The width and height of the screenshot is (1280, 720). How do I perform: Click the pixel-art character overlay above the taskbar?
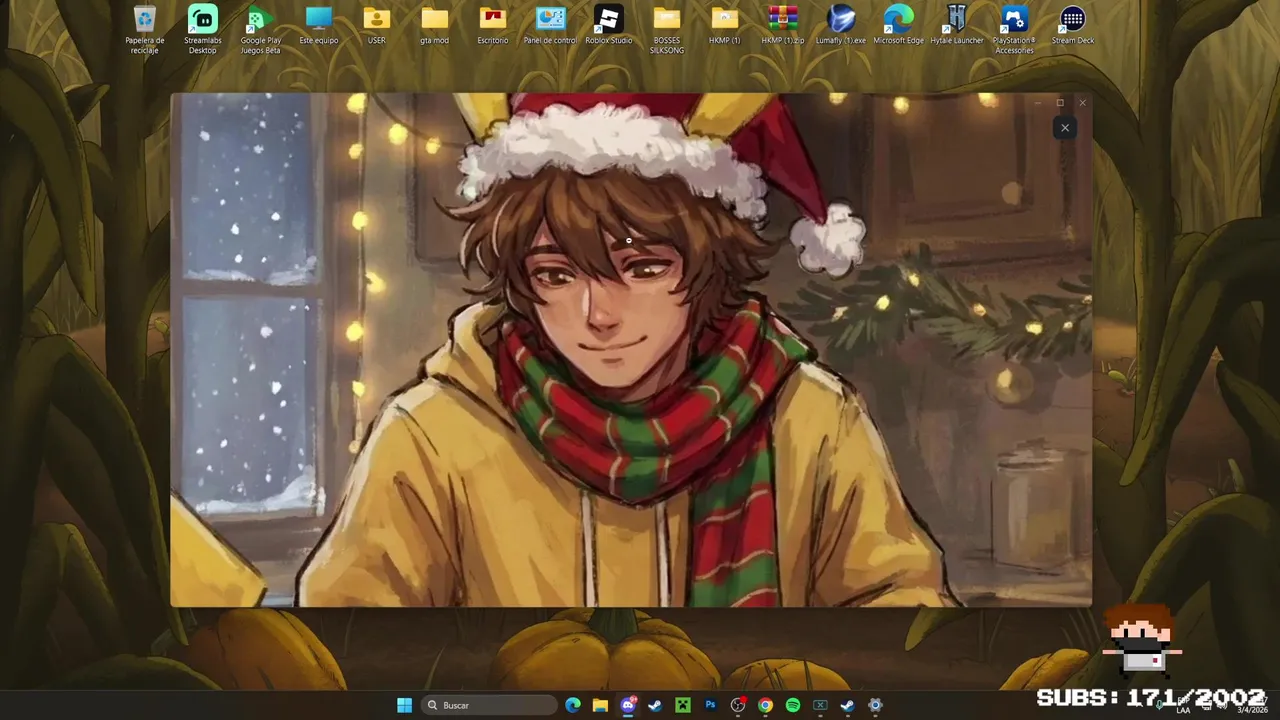pyautogui.click(x=1142, y=639)
